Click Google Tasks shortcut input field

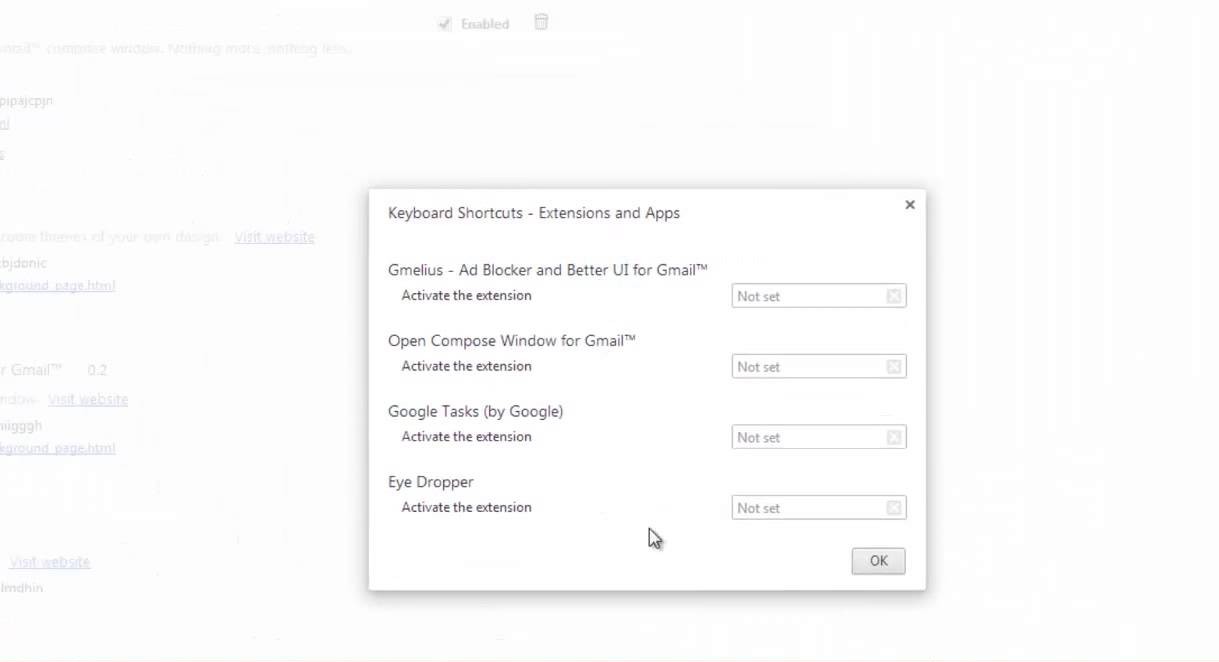coord(819,437)
